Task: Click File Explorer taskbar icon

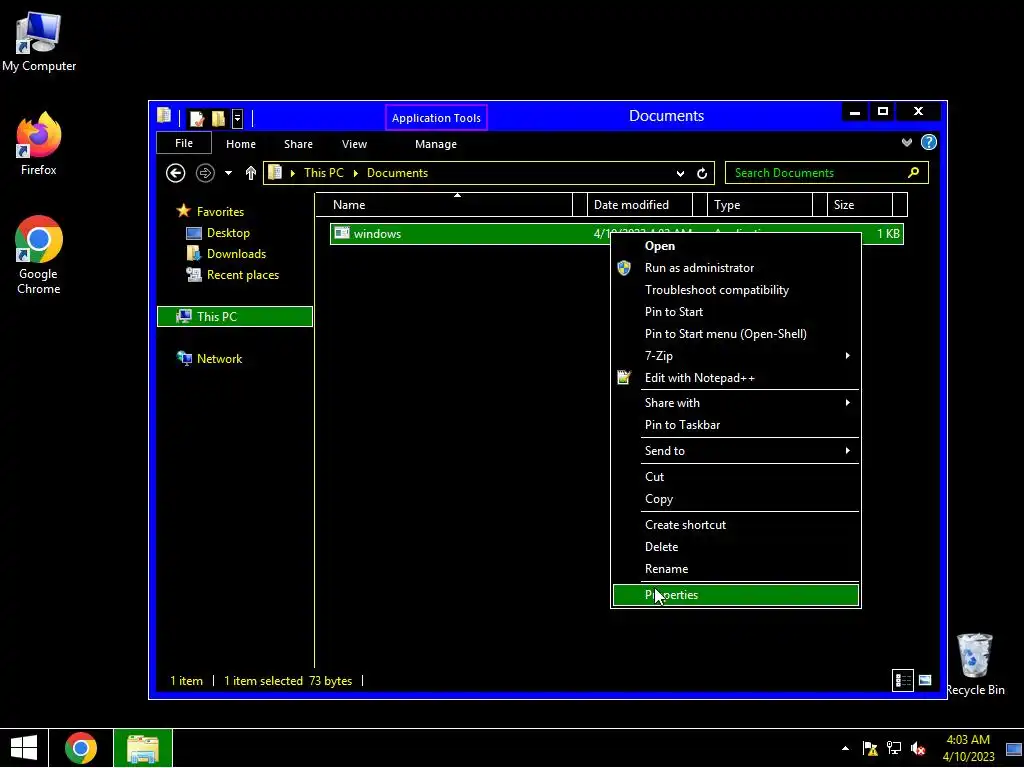Action: coord(143,748)
